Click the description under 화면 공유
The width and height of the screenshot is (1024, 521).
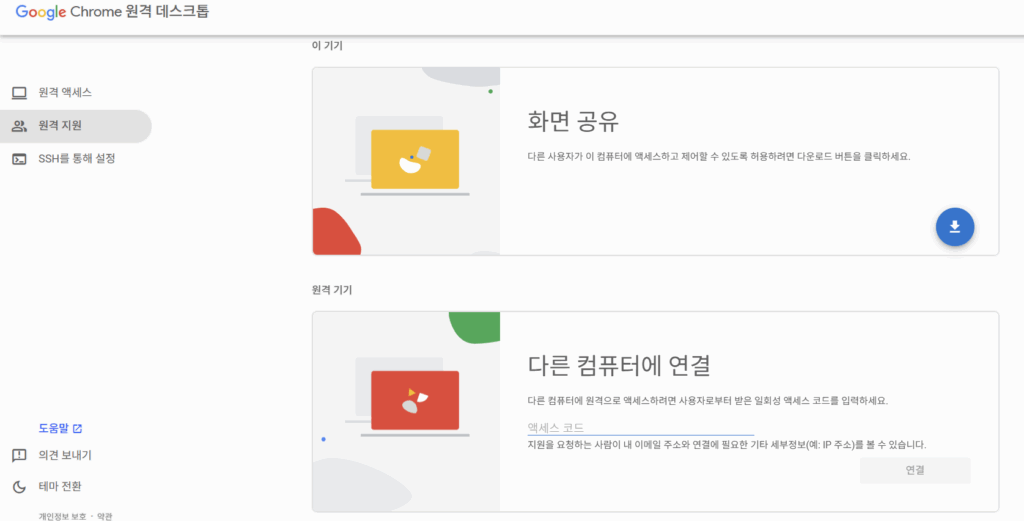tap(718, 157)
